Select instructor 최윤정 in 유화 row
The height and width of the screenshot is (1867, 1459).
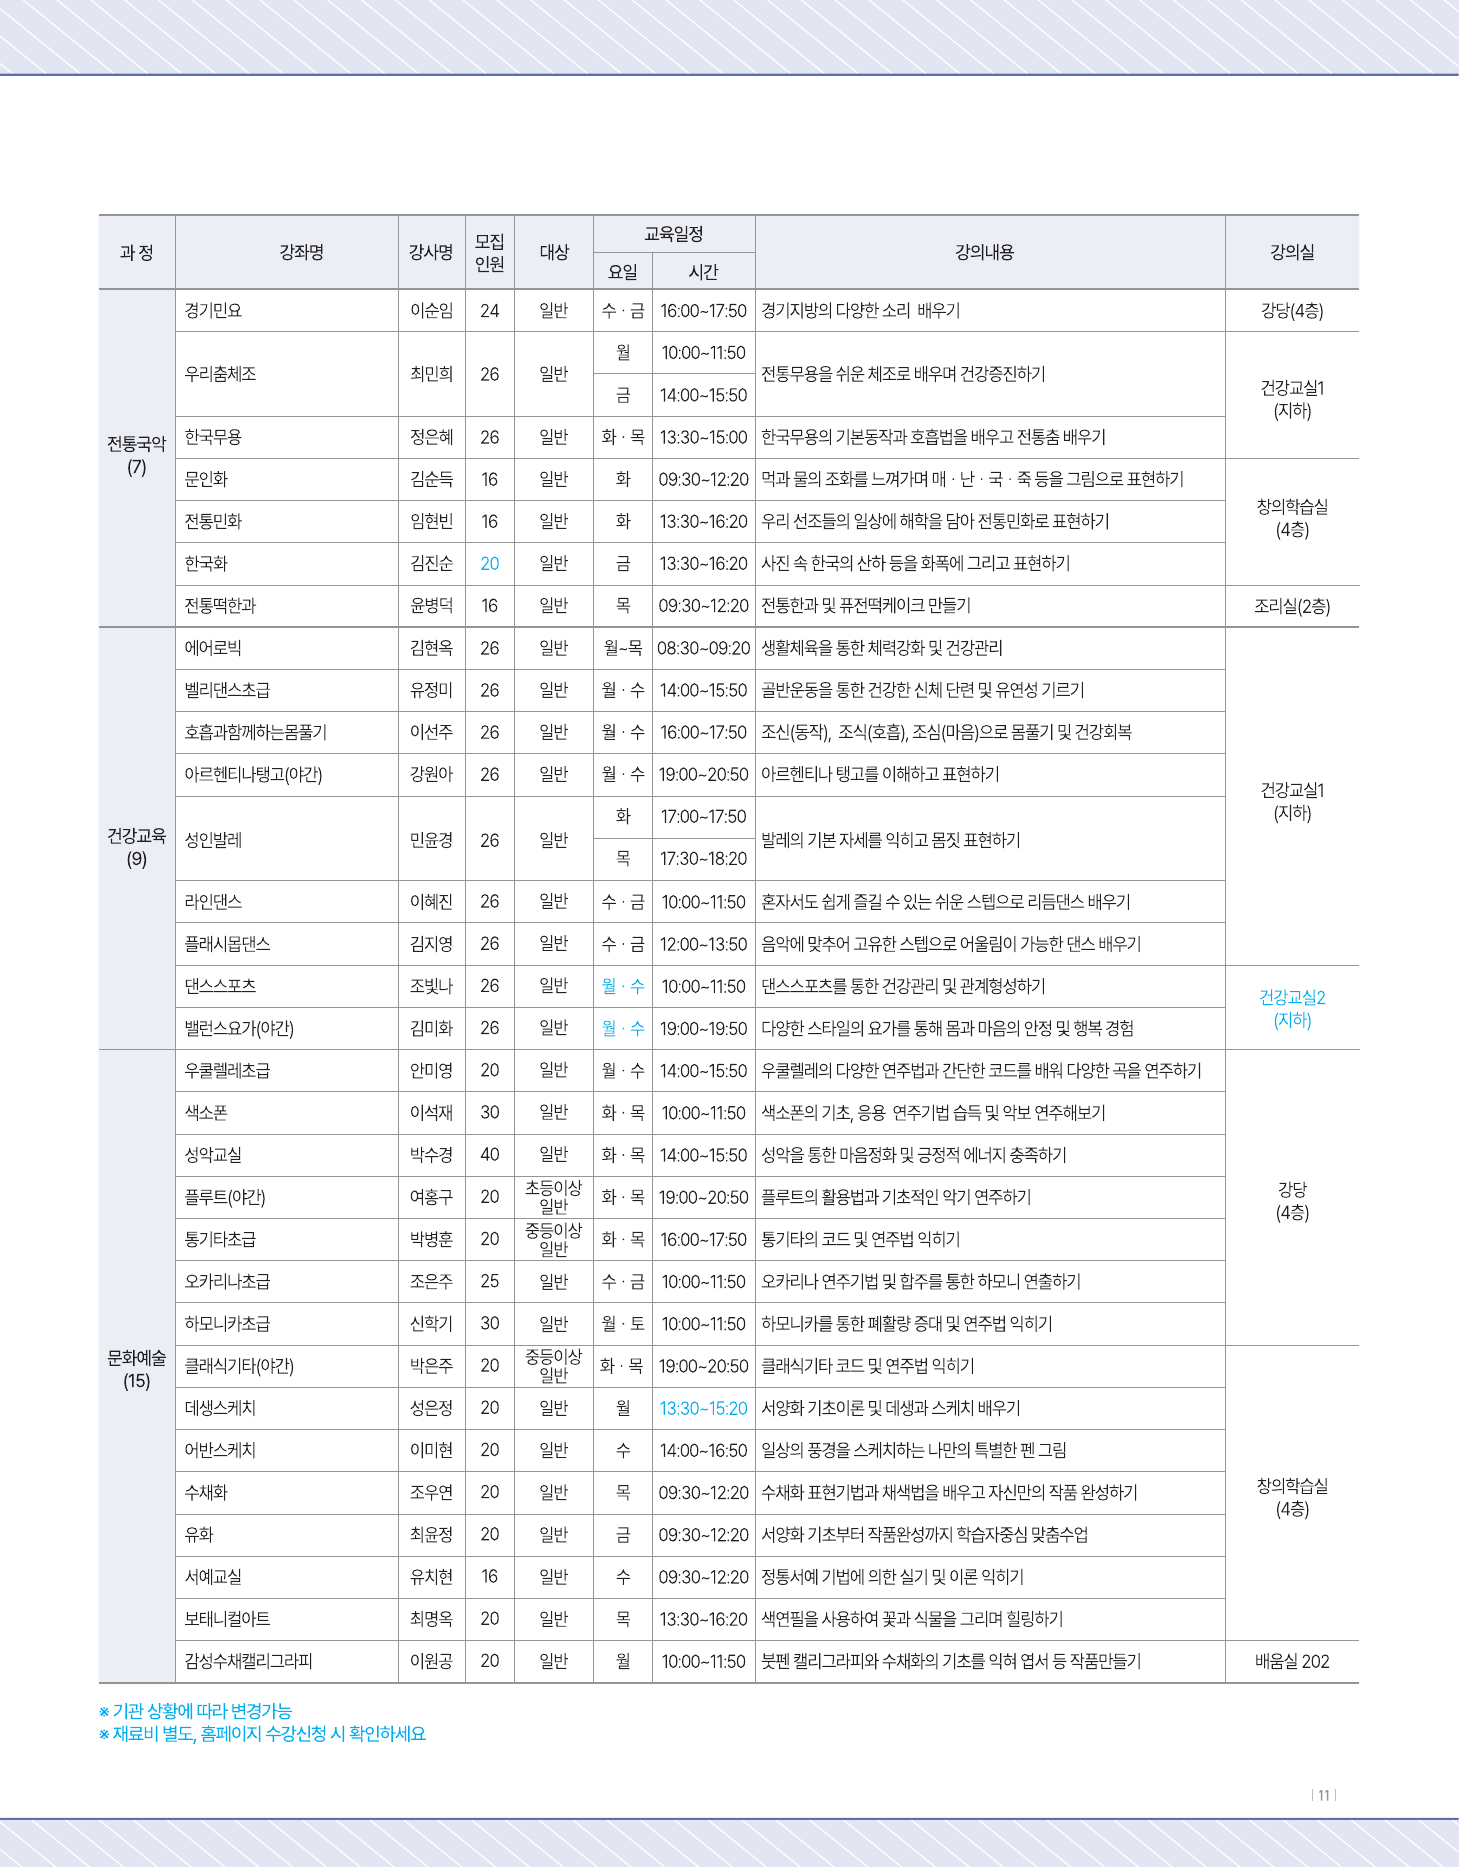(431, 1535)
